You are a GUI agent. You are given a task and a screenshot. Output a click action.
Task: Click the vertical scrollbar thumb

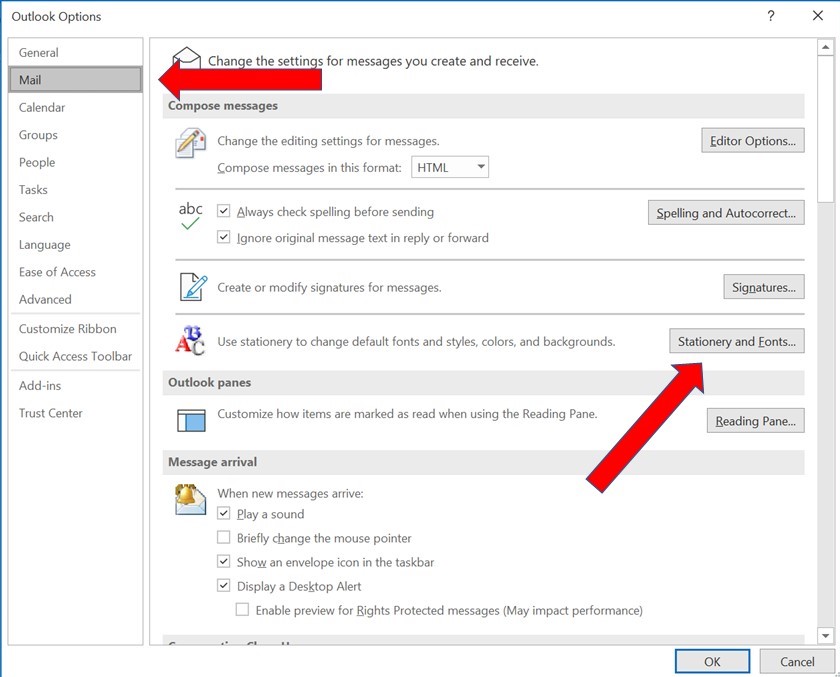(x=826, y=129)
